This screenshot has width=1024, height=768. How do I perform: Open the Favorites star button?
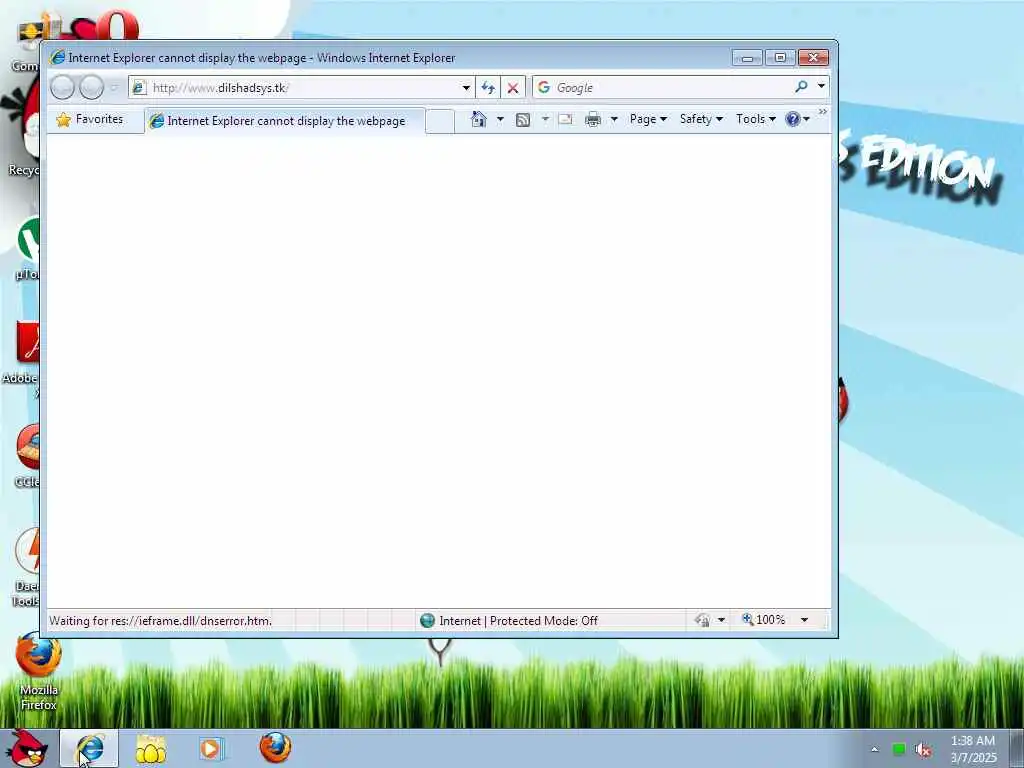tap(90, 120)
